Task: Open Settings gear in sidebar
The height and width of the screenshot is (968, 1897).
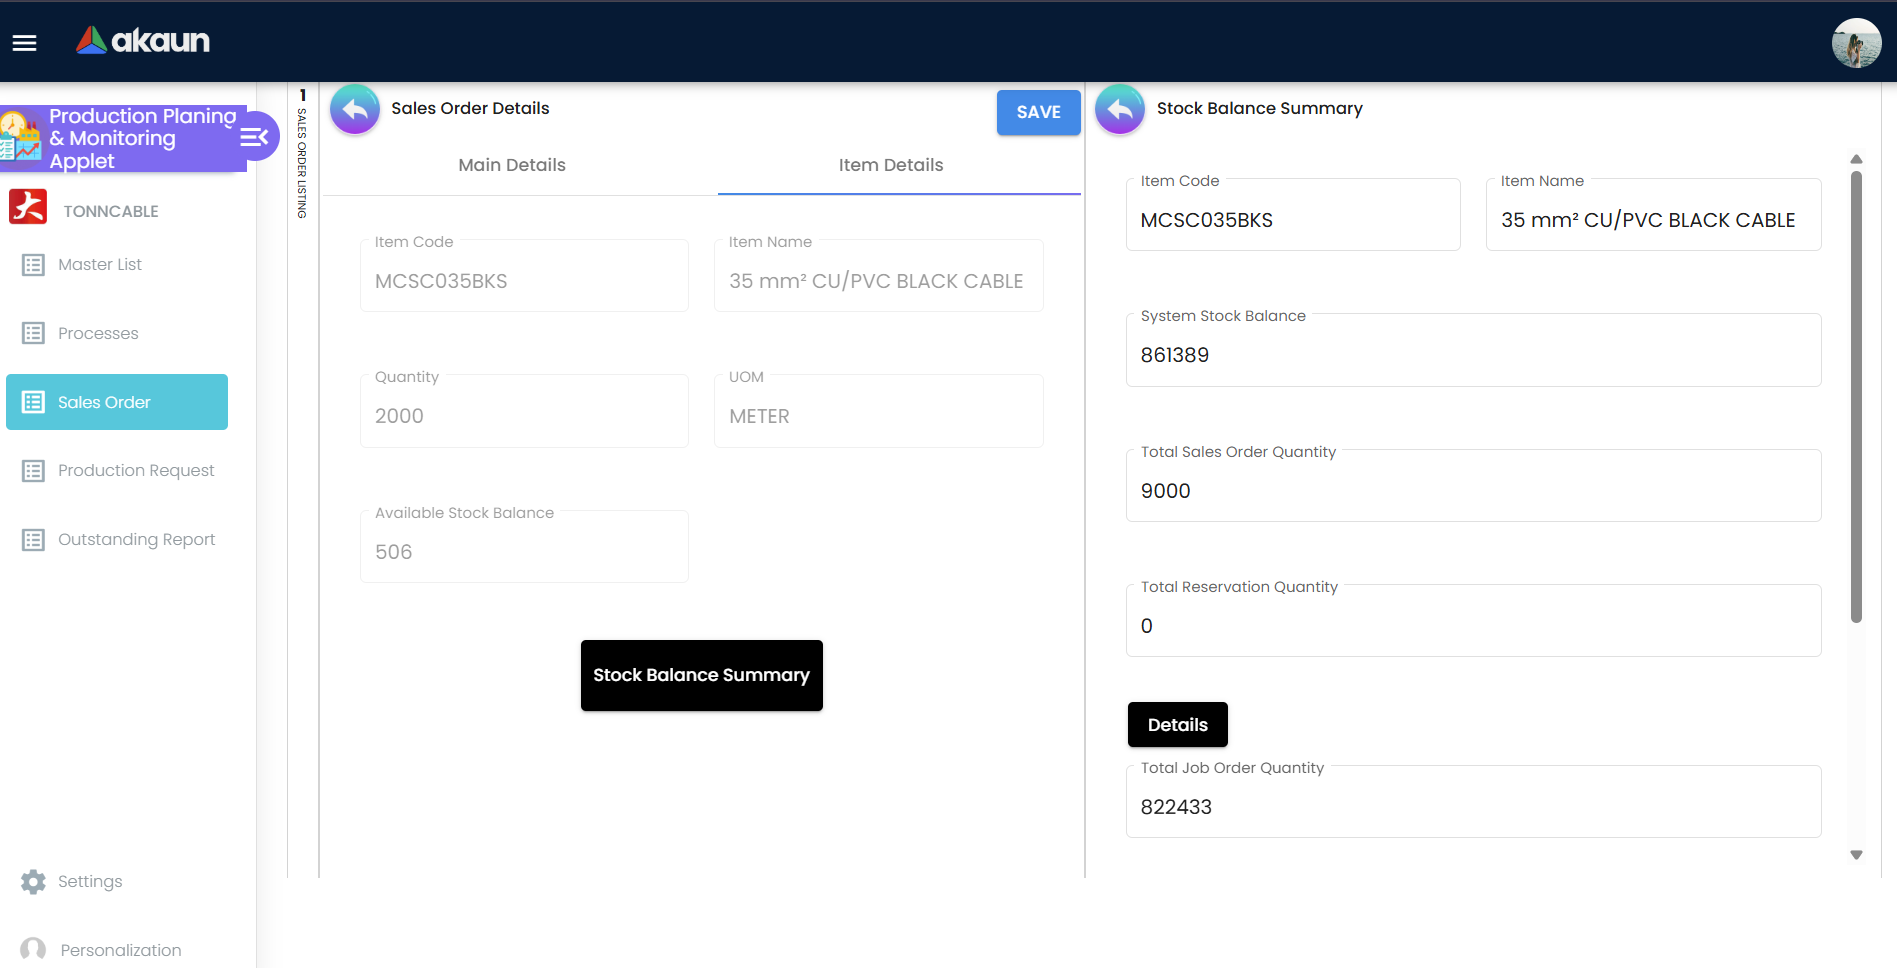Action: pos(33,881)
